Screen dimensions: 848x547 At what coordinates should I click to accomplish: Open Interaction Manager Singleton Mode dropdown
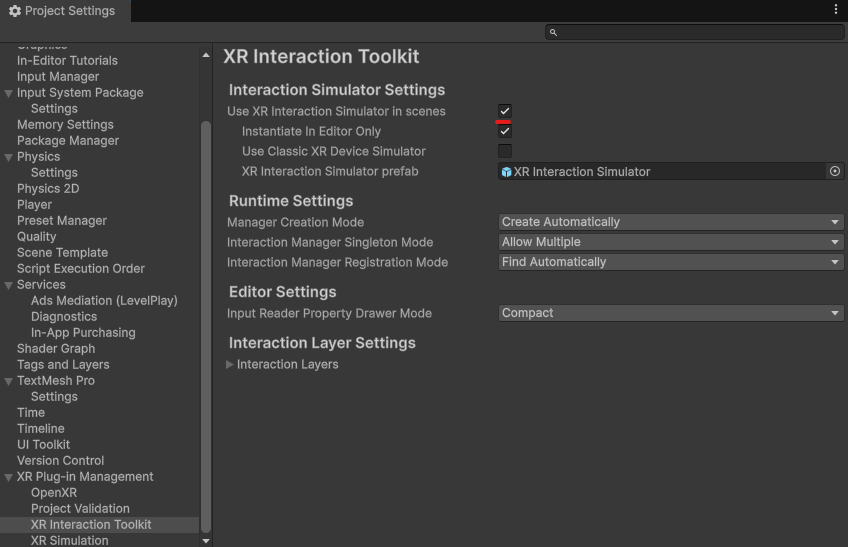click(671, 242)
